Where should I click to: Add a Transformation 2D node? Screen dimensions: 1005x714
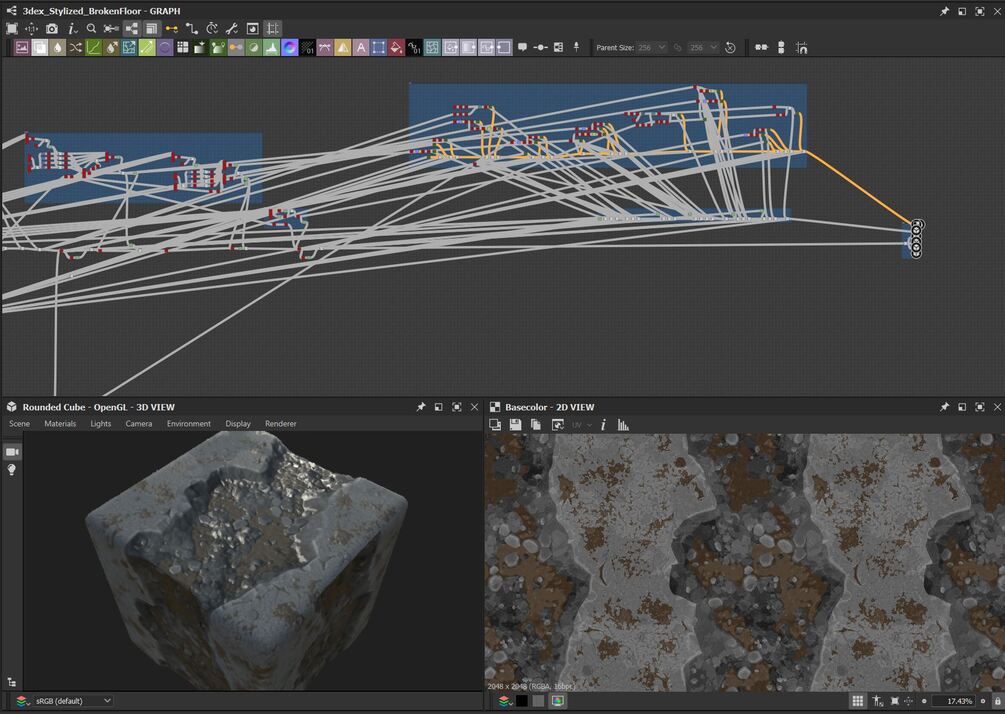(x=379, y=47)
